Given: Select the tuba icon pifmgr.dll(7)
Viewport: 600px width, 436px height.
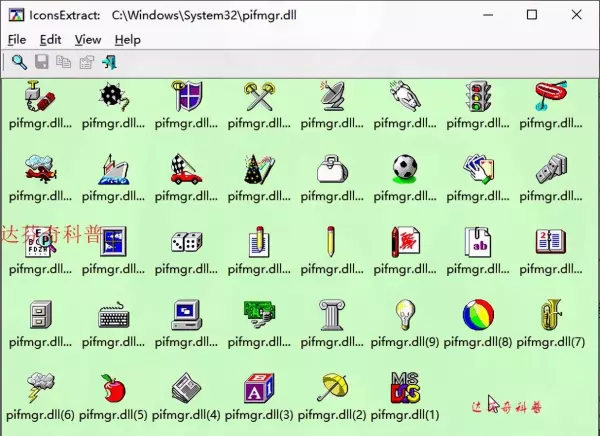Looking at the screenshot, I should (551, 315).
